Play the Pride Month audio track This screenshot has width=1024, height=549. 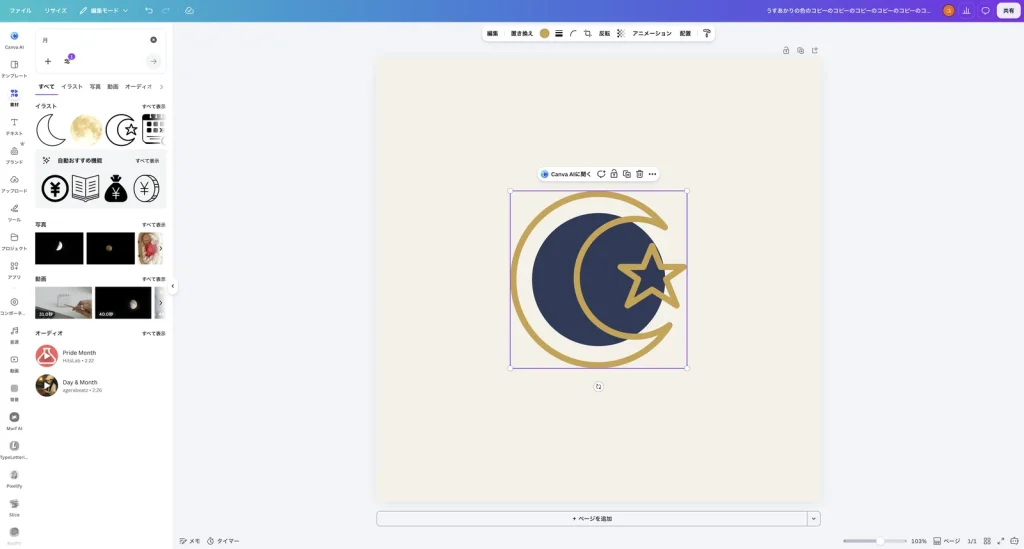(x=46, y=356)
